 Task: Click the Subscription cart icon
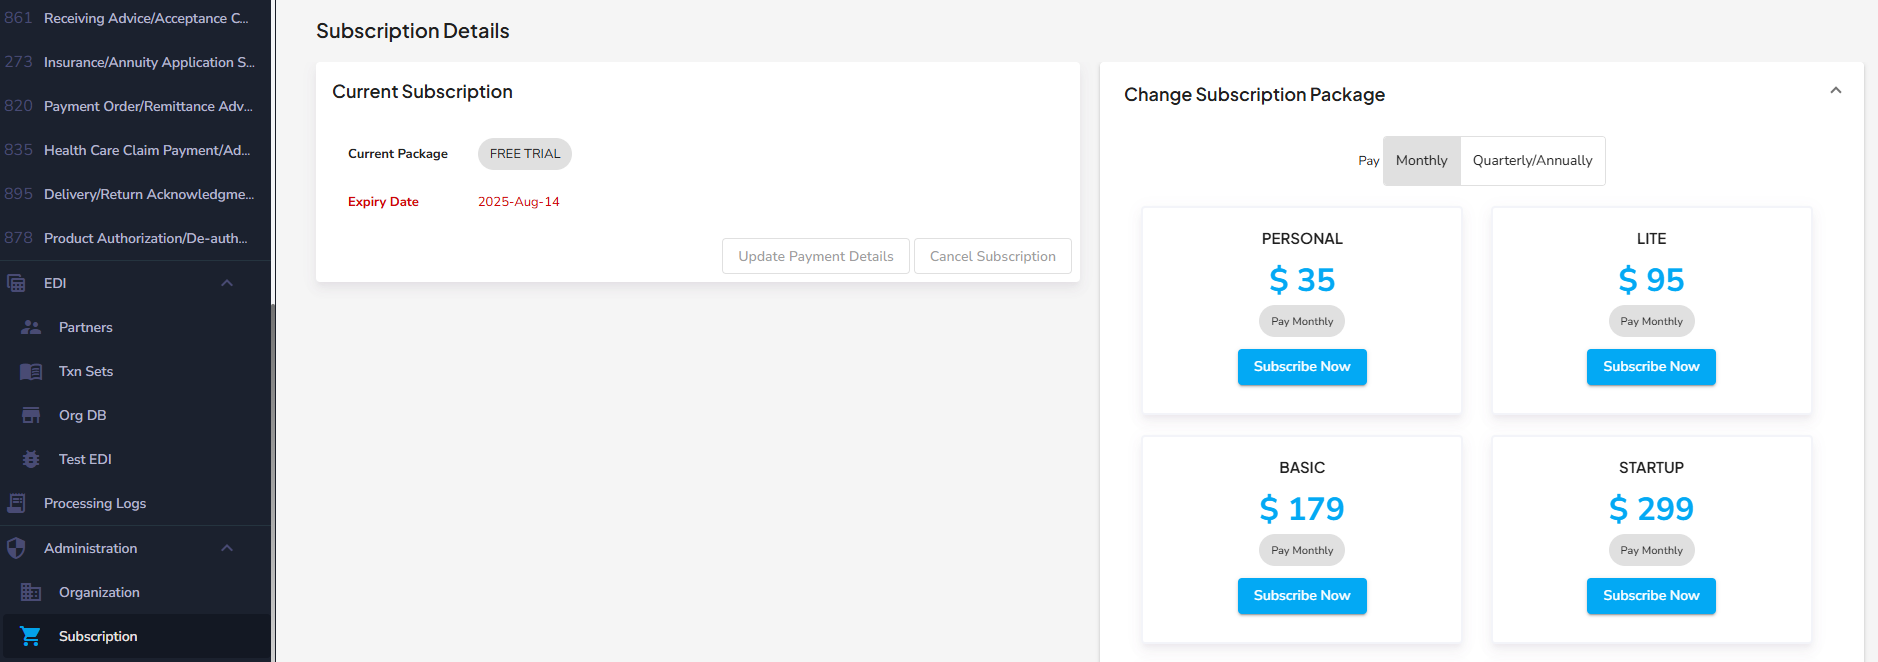[x=31, y=636]
